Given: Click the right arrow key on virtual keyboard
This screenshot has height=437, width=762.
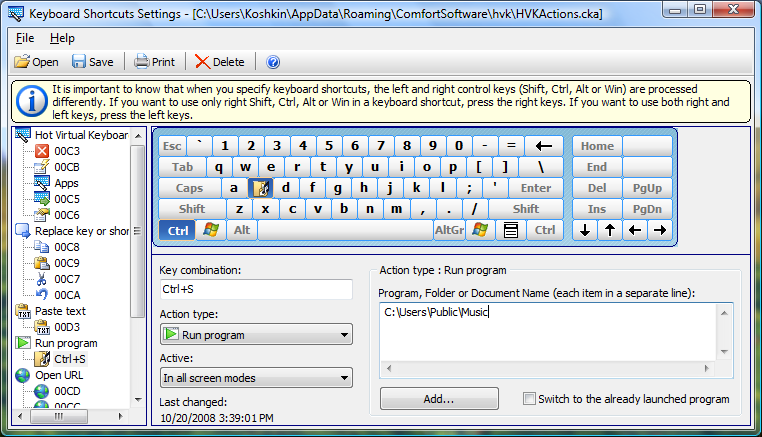Looking at the screenshot, I should click(660, 230).
